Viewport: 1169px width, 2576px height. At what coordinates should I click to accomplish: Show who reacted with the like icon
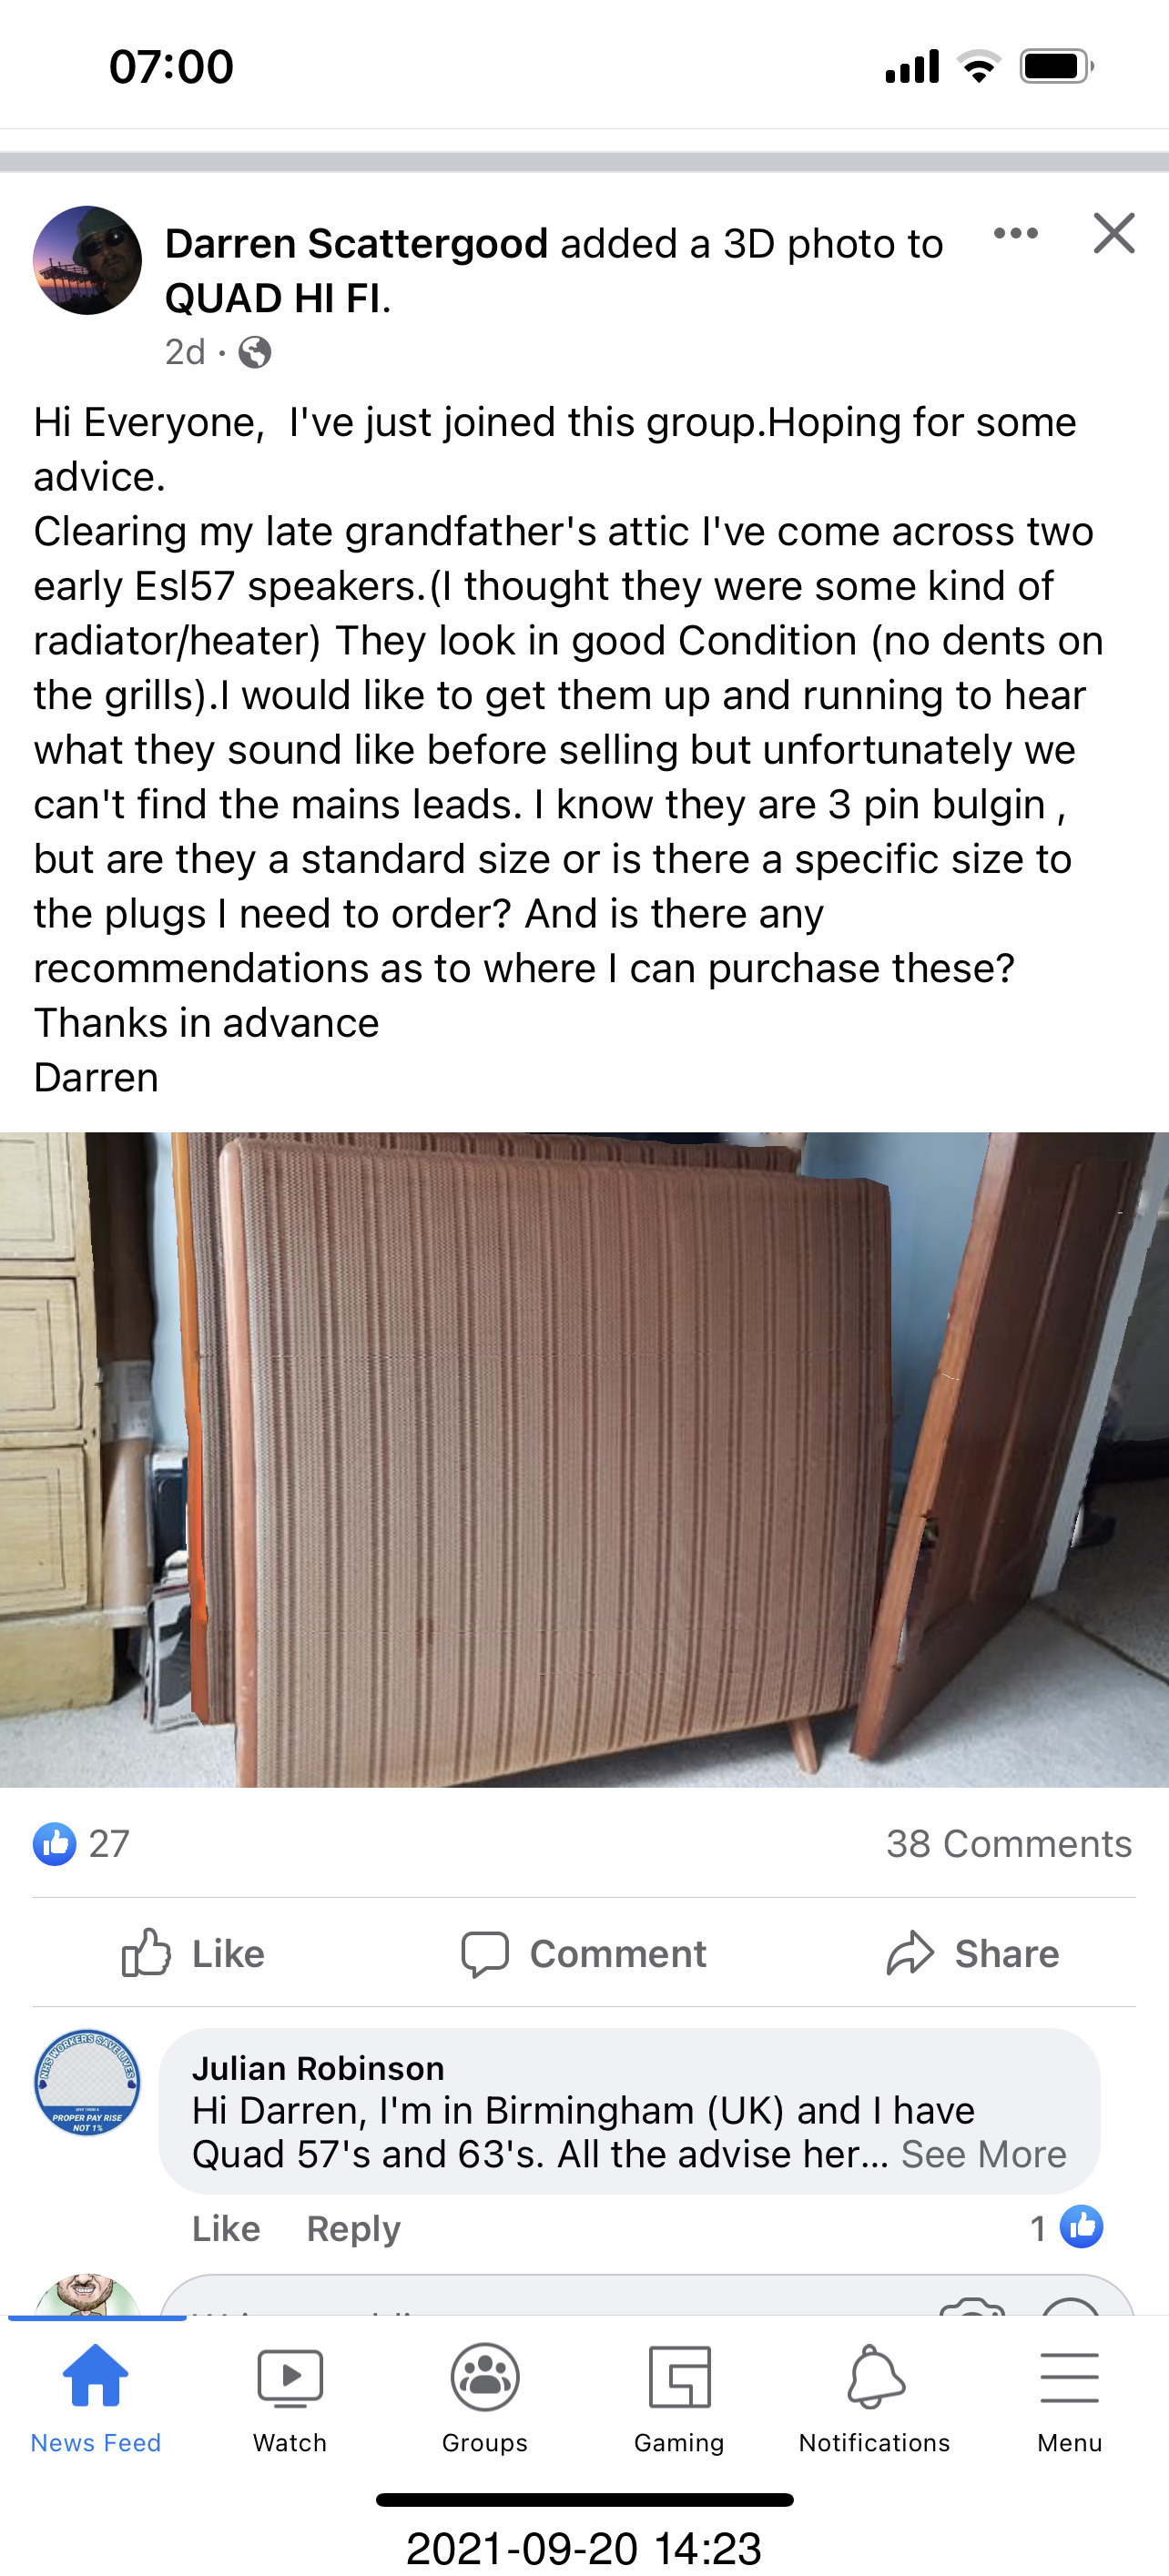coord(55,1843)
